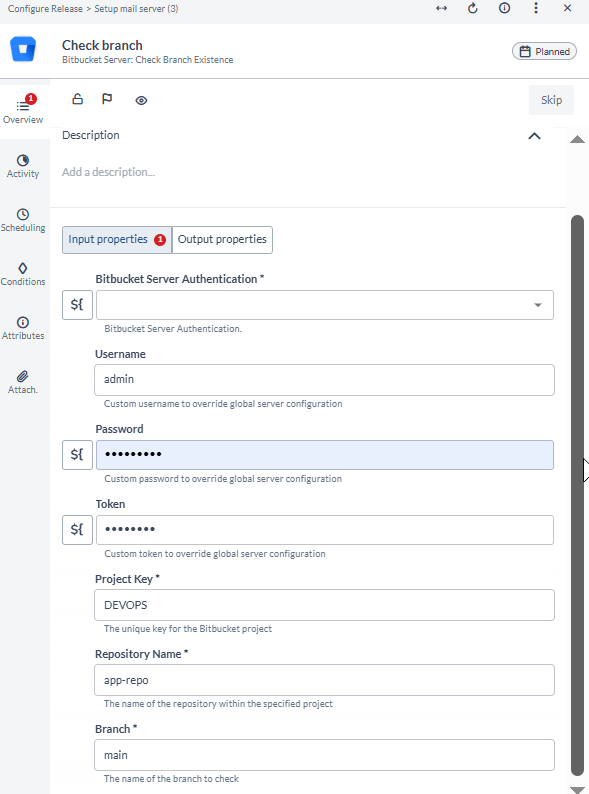The width and height of the screenshot is (589, 794).
Task: Toggle variable mode for the Password field
Action: tap(77, 455)
